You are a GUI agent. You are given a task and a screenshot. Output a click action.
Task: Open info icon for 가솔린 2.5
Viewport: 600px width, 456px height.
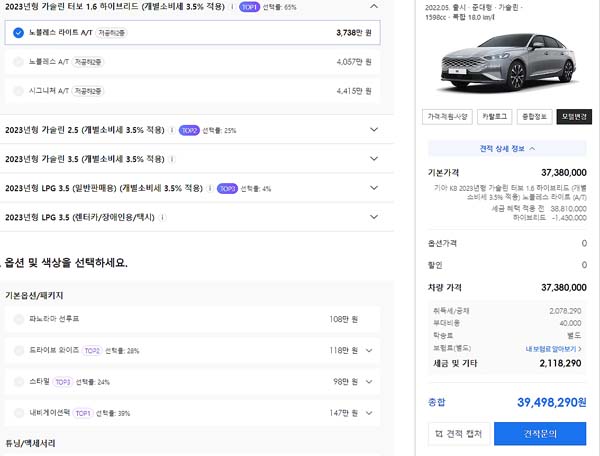click(x=172, y=130)
